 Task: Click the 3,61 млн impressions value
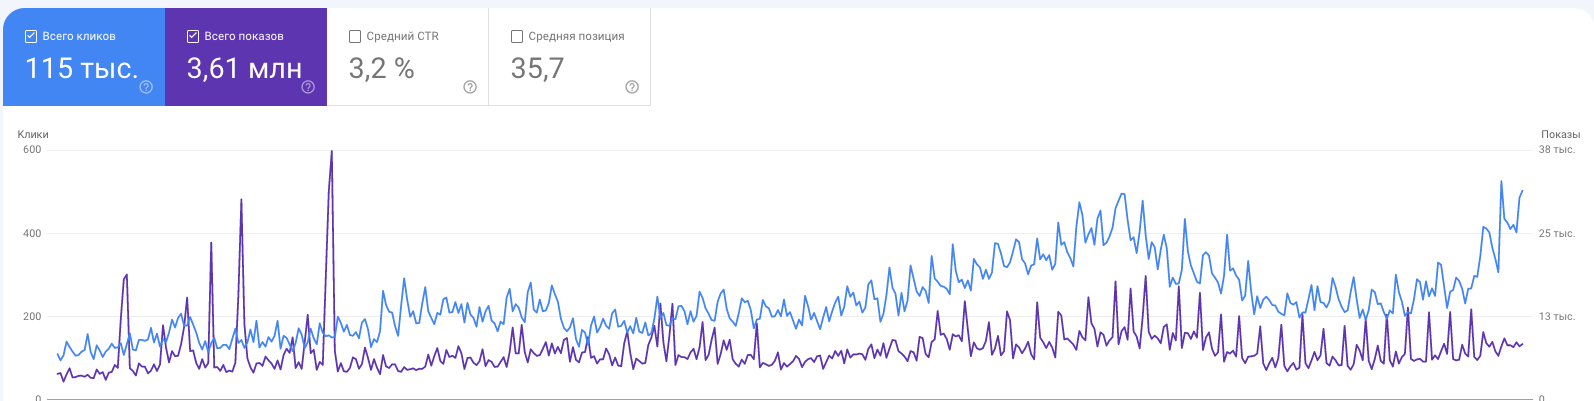[x=244, y=68]
